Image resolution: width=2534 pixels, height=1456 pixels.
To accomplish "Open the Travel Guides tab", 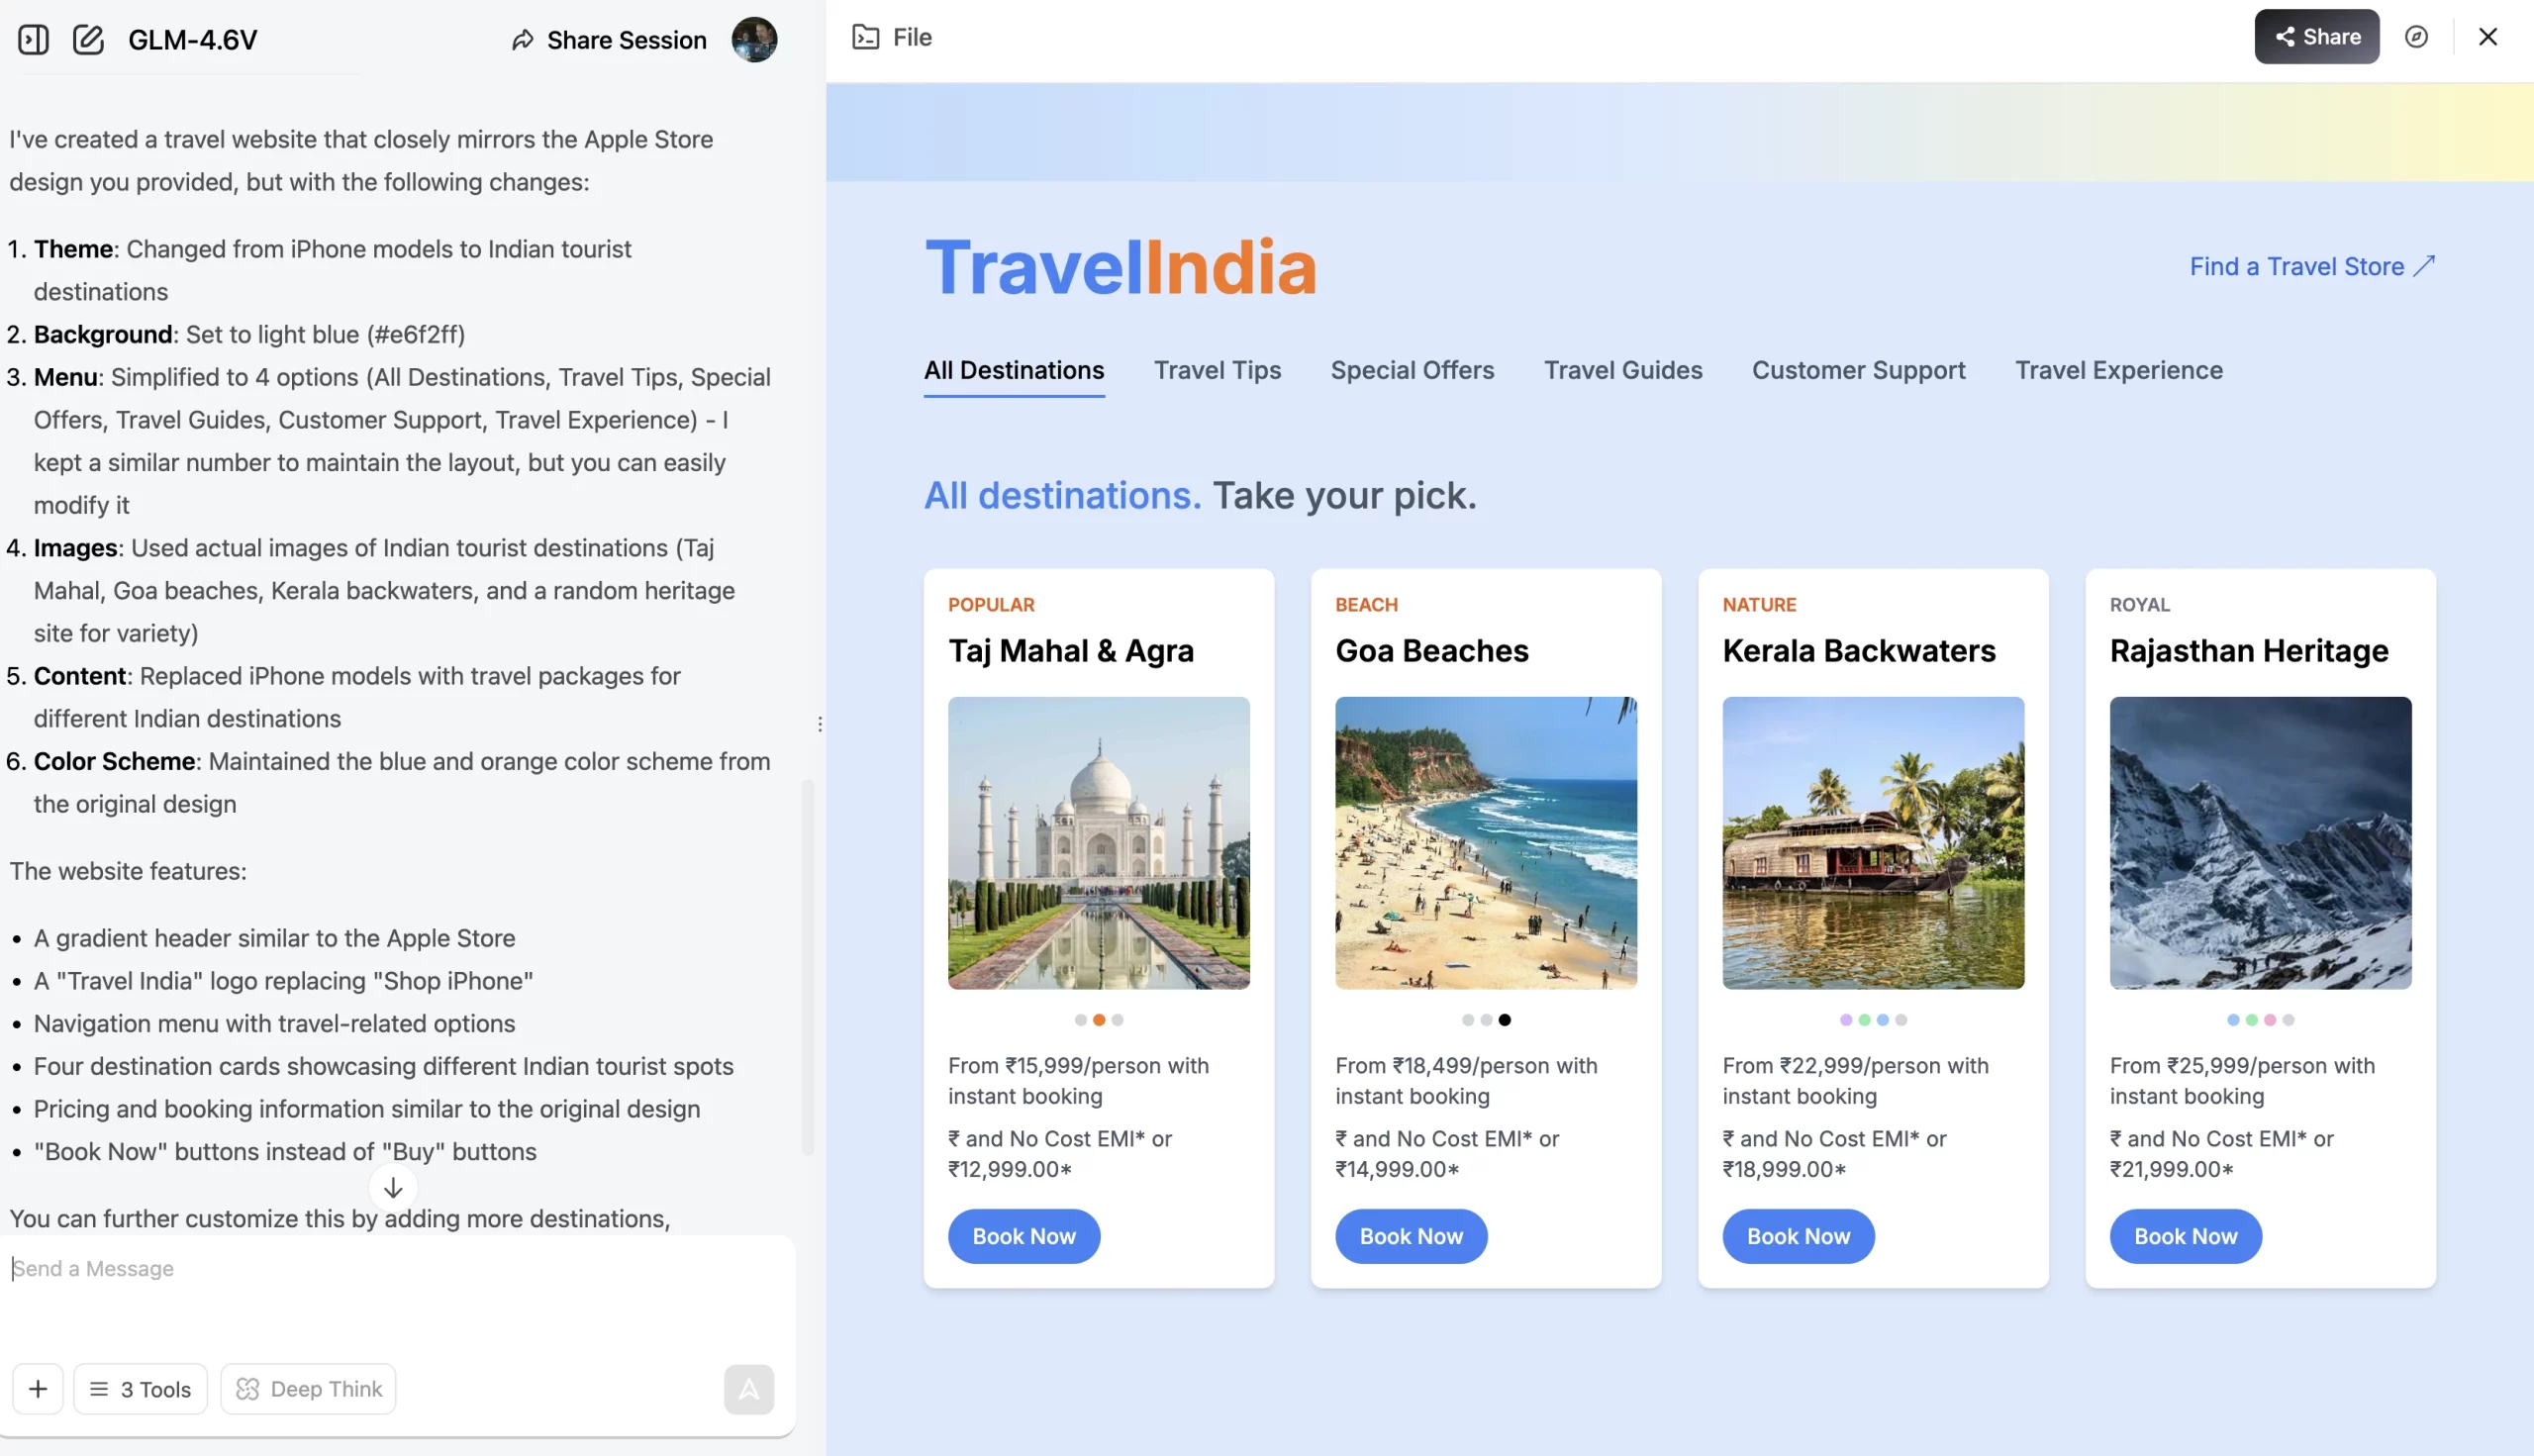I will (x=1622, y=371).
